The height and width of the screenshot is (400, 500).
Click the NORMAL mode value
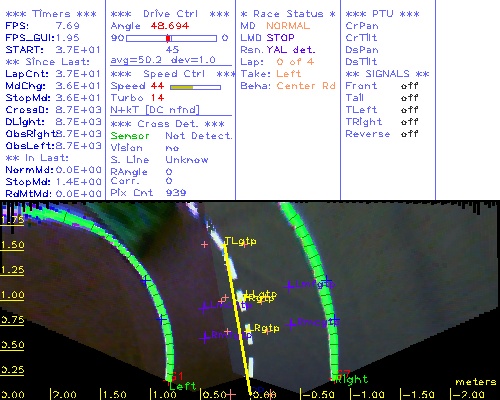tap(288, 26)
